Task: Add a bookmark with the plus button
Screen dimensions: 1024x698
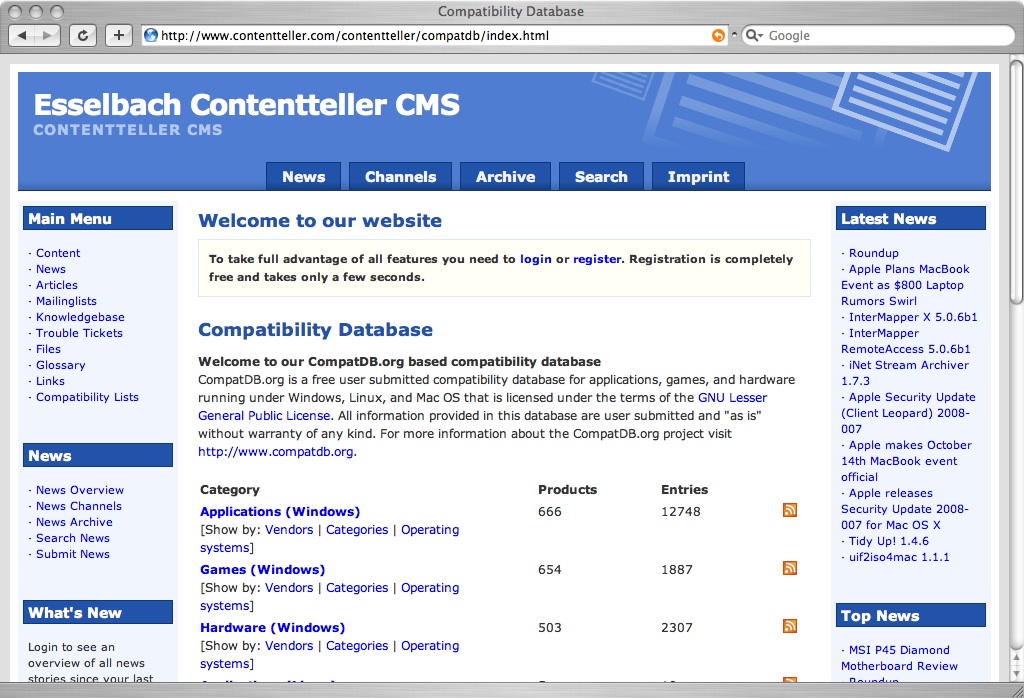Action: (118, 35)
